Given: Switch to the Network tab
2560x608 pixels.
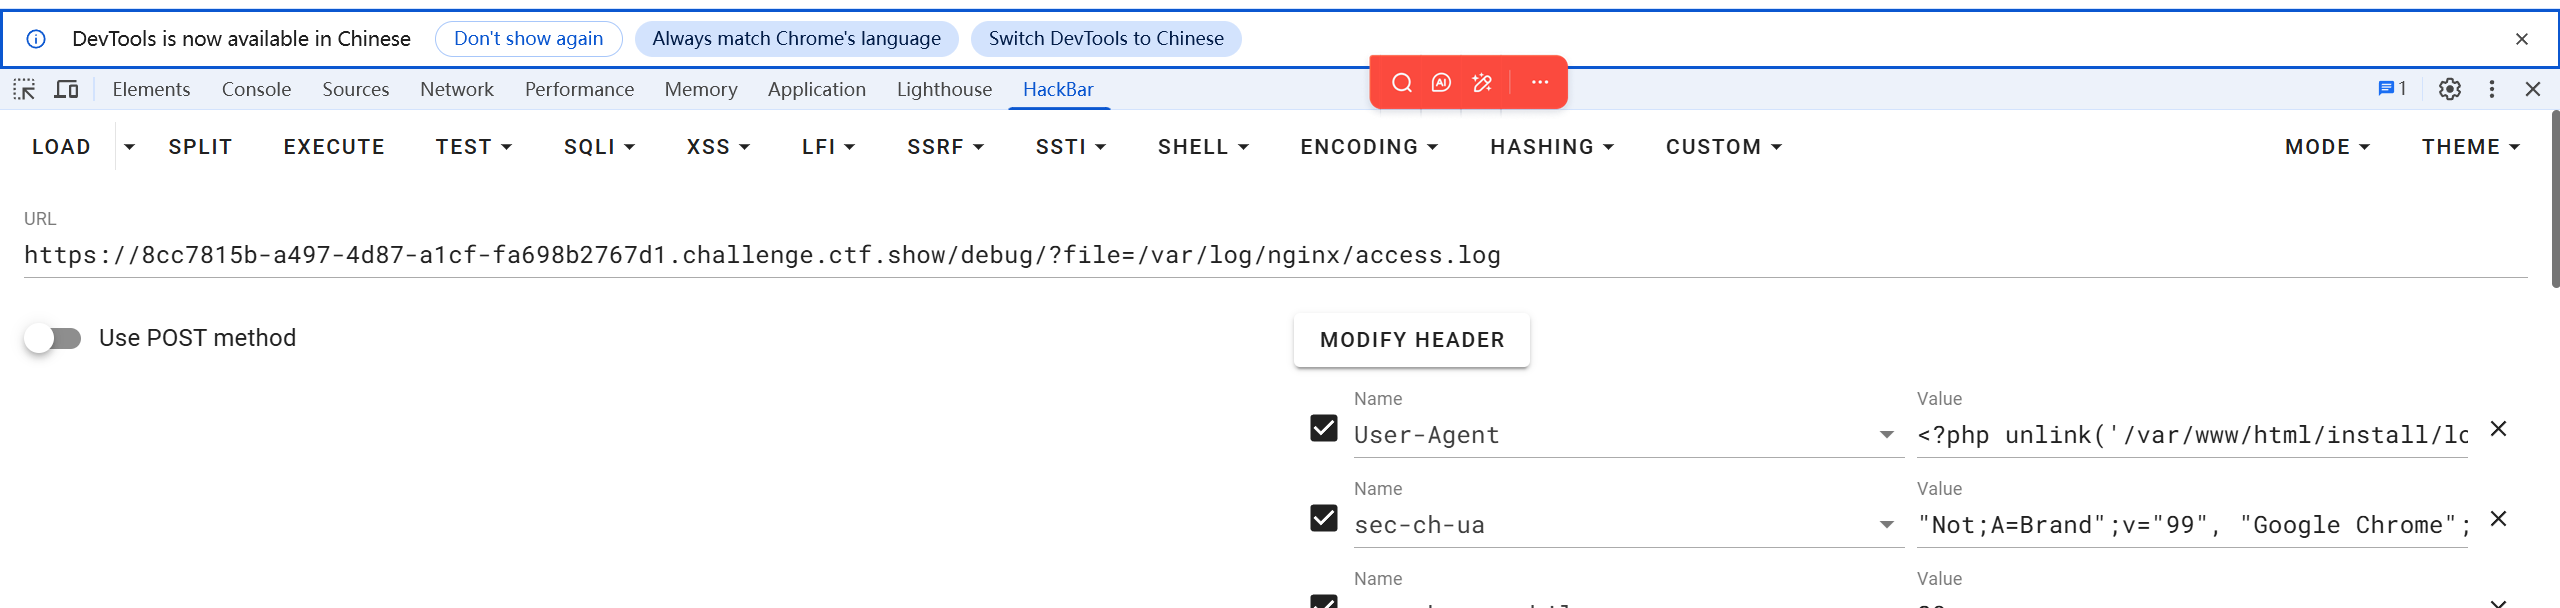Looking at the screenshot, I should [x=456, y=90].
